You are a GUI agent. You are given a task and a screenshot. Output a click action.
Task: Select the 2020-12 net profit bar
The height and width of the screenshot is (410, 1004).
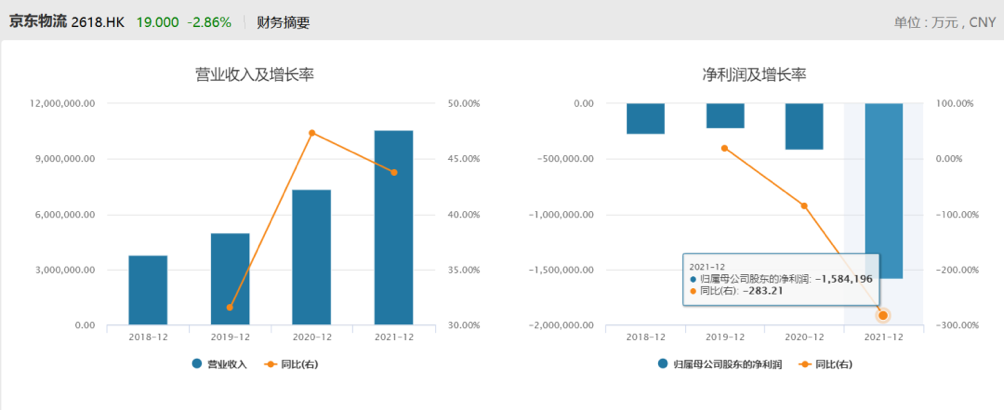coord(804,126)
